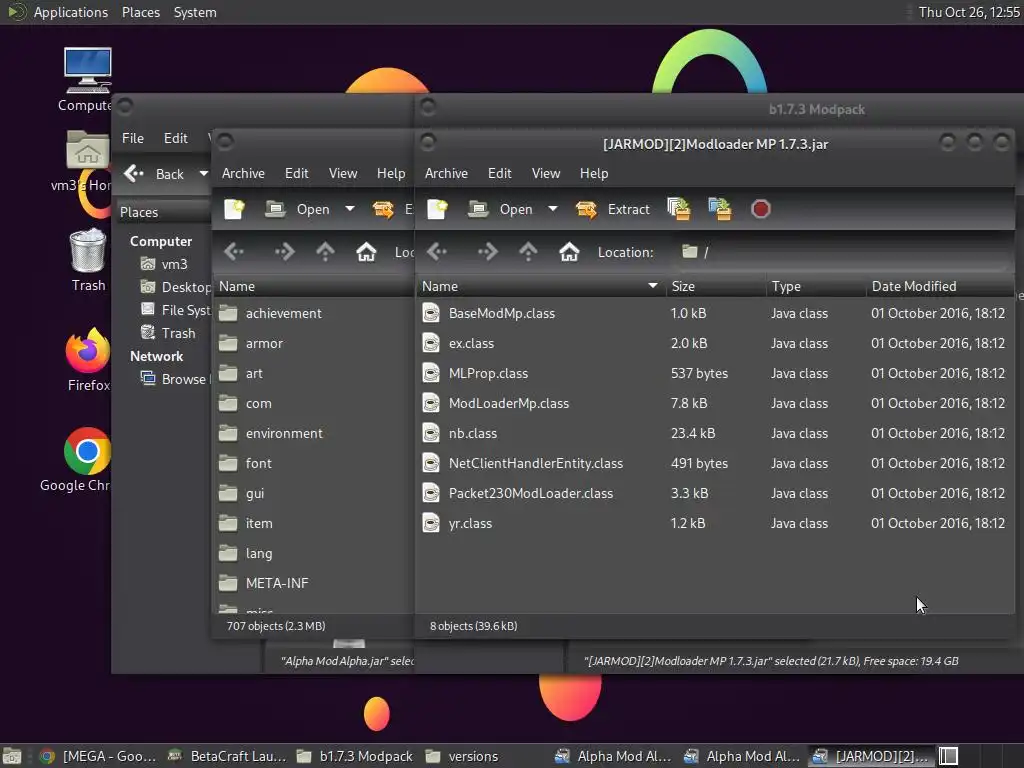This screenshot has width=1024, height=768.
Task: Go forward in Modloader MP archive navigation
Action: point(487,252)
